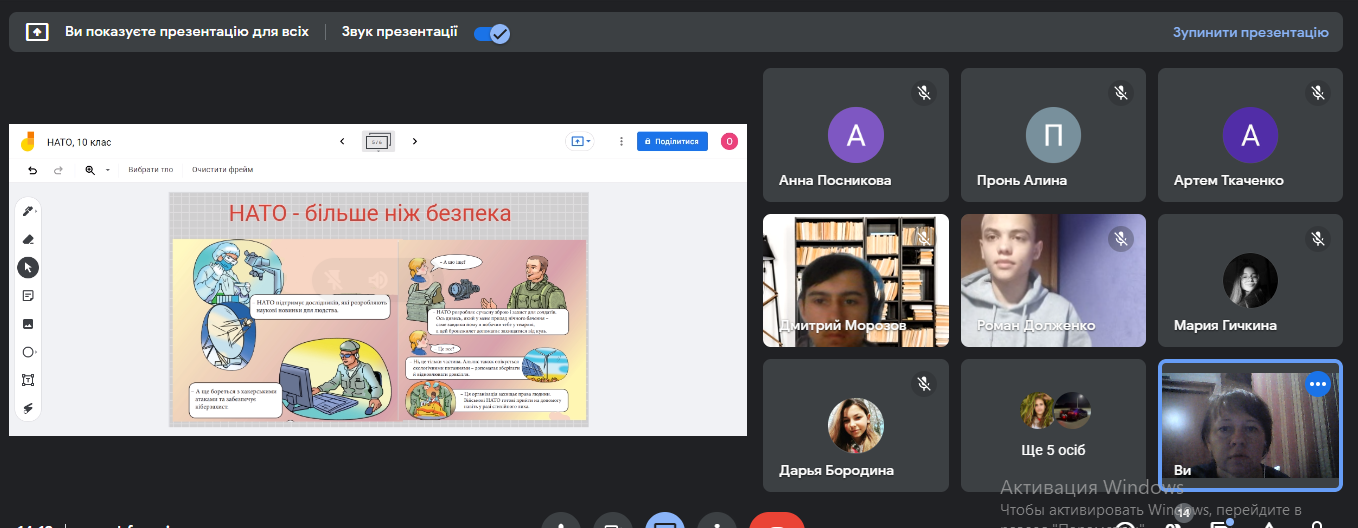Viewport: 1358px width, 528px height.
Task: Click Анна Посникова's purple 'A' avatar
Action: 856,135
